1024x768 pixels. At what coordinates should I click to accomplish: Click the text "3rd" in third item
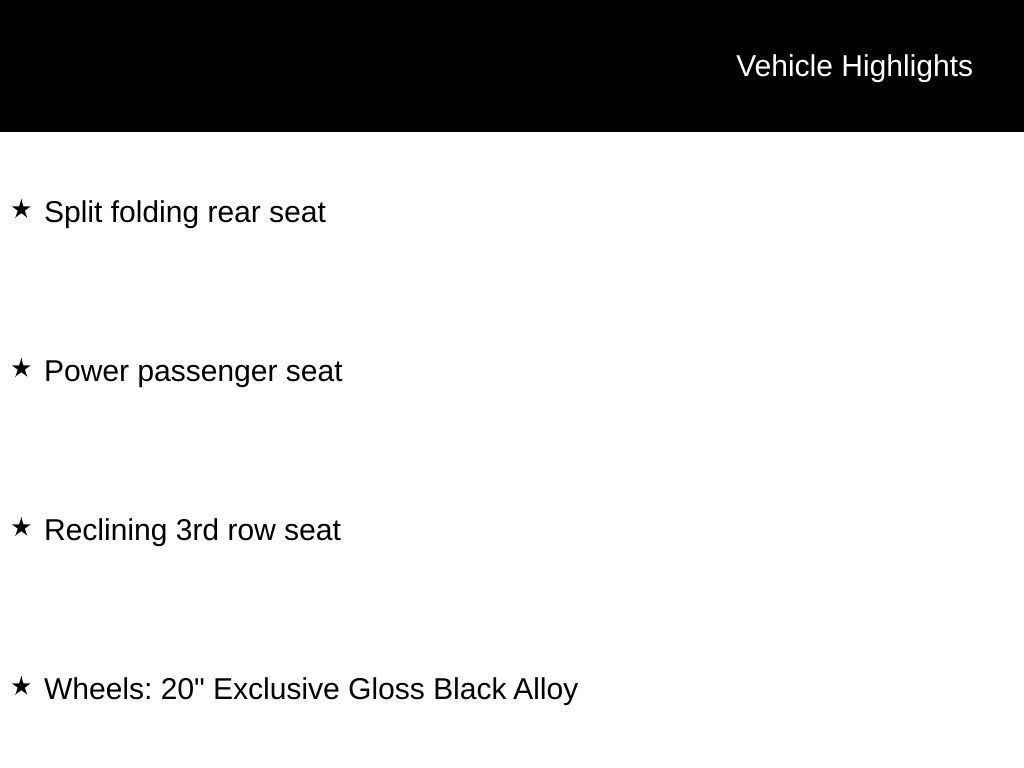[197, 530]
